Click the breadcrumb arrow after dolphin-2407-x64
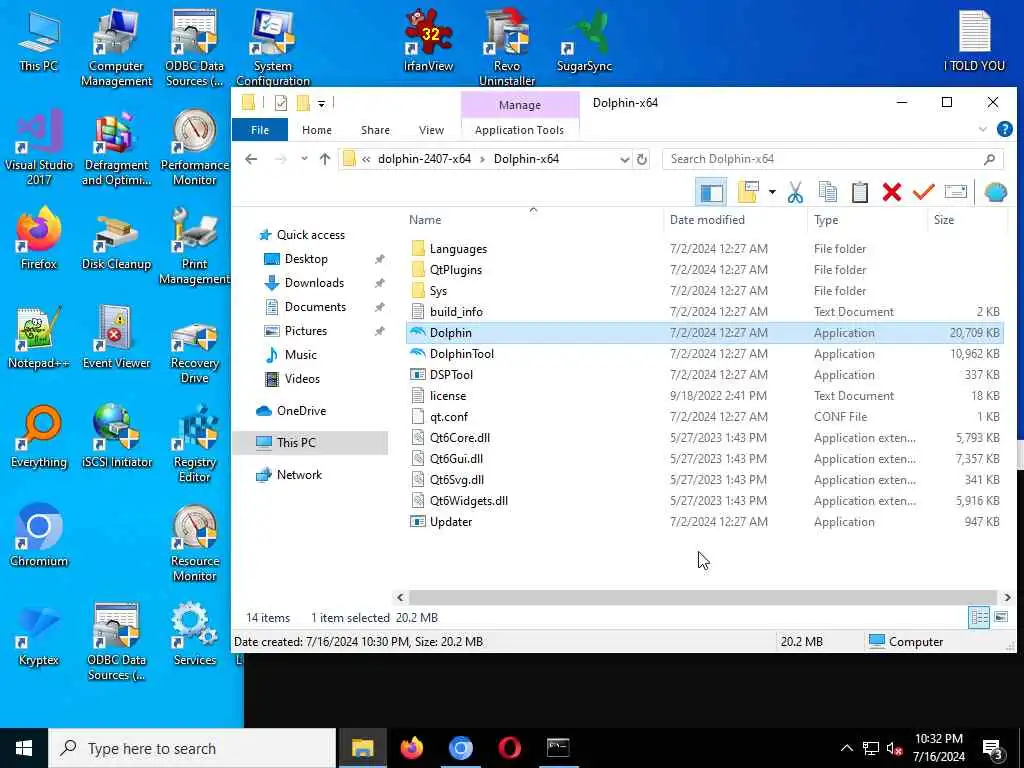Viewport: 1024px width, 768px height. pyautogui.click(x=482, y=159)
